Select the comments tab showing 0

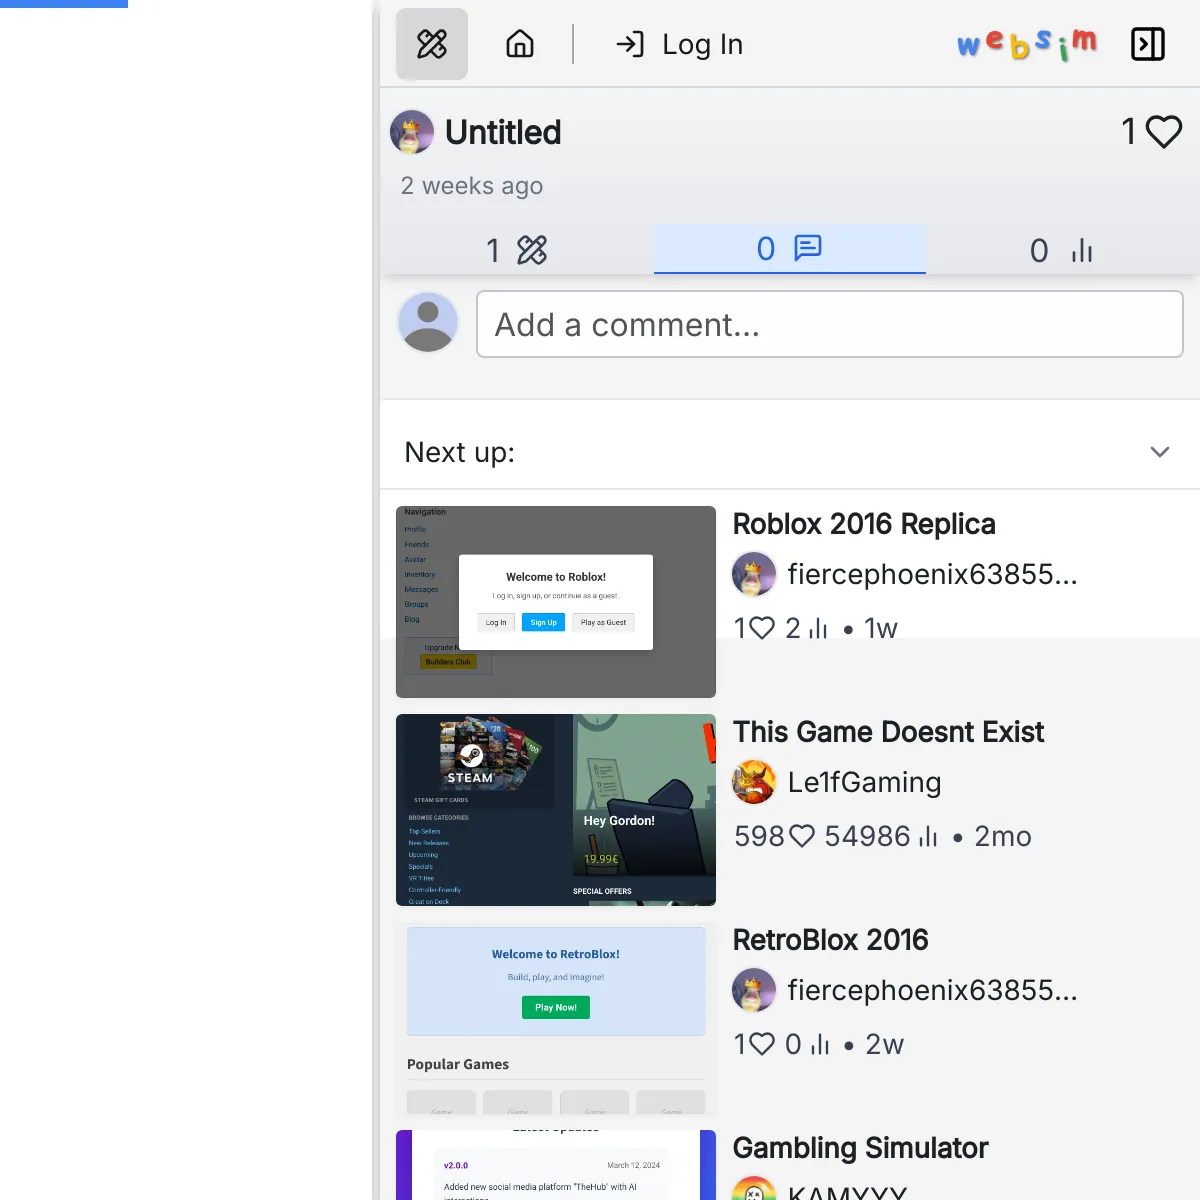pos(790,248)
